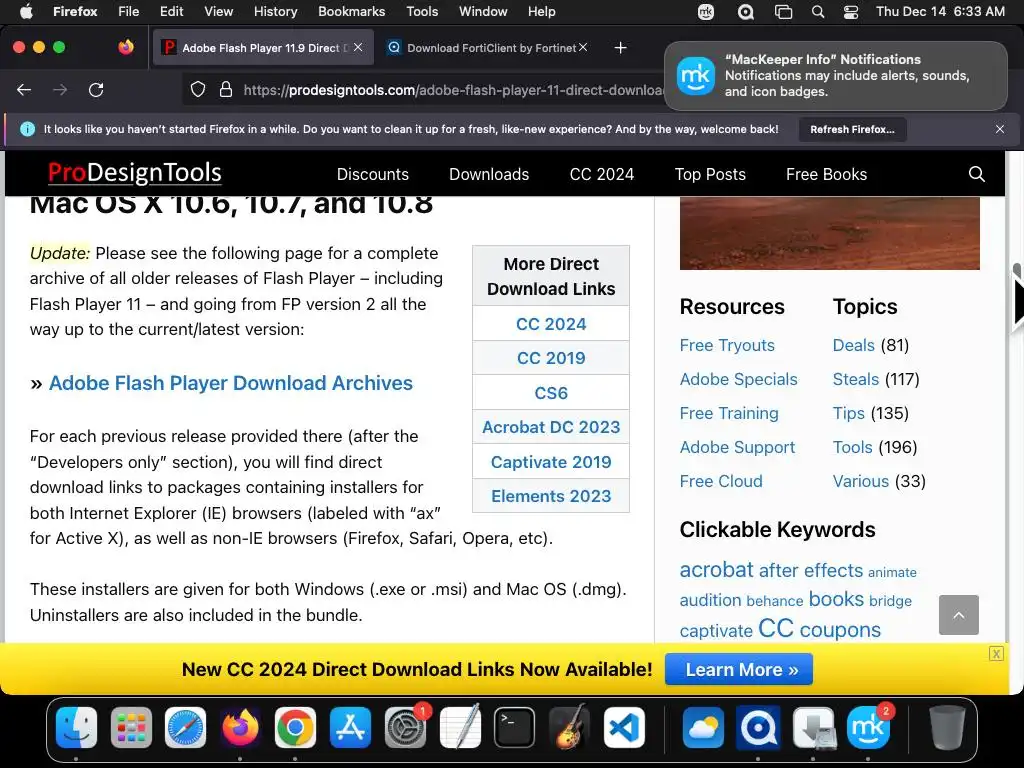Click the MacKeeper Info notification popup
1024x768 pixels.
coord(836,76)
